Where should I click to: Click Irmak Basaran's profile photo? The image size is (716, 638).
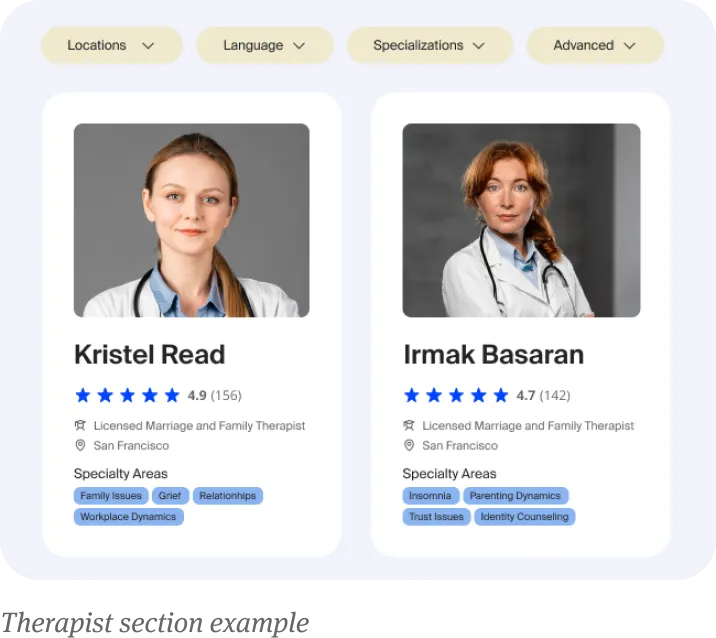(x=521, y=220)
